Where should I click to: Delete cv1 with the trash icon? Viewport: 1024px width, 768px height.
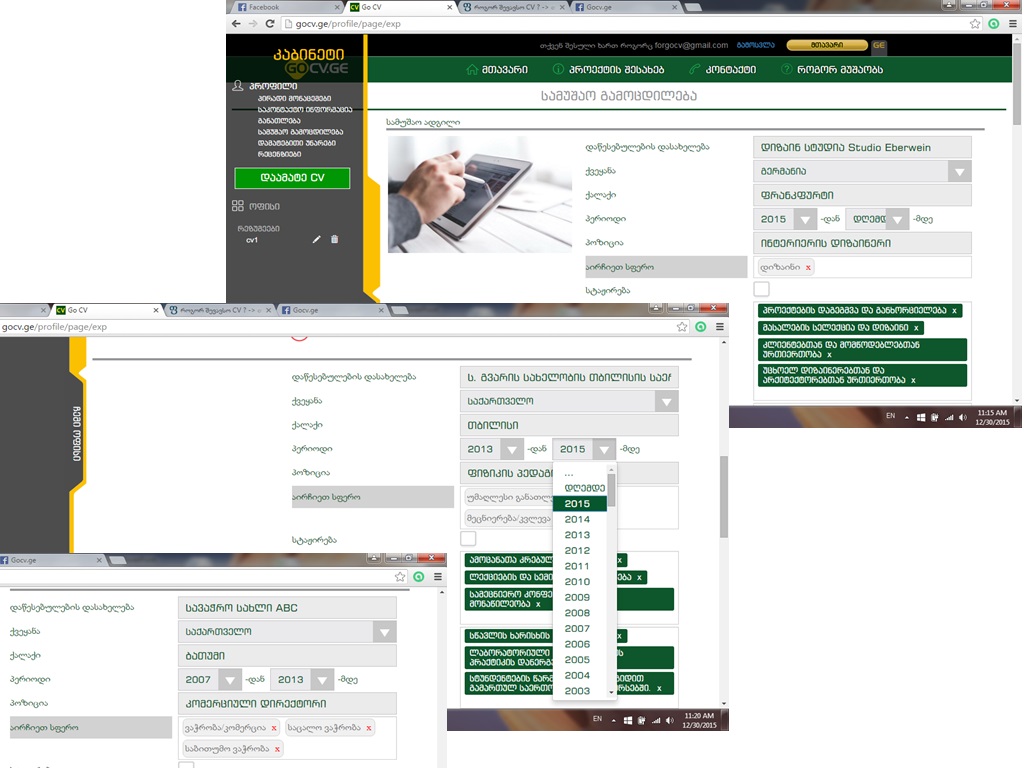[x=334, y=240]
